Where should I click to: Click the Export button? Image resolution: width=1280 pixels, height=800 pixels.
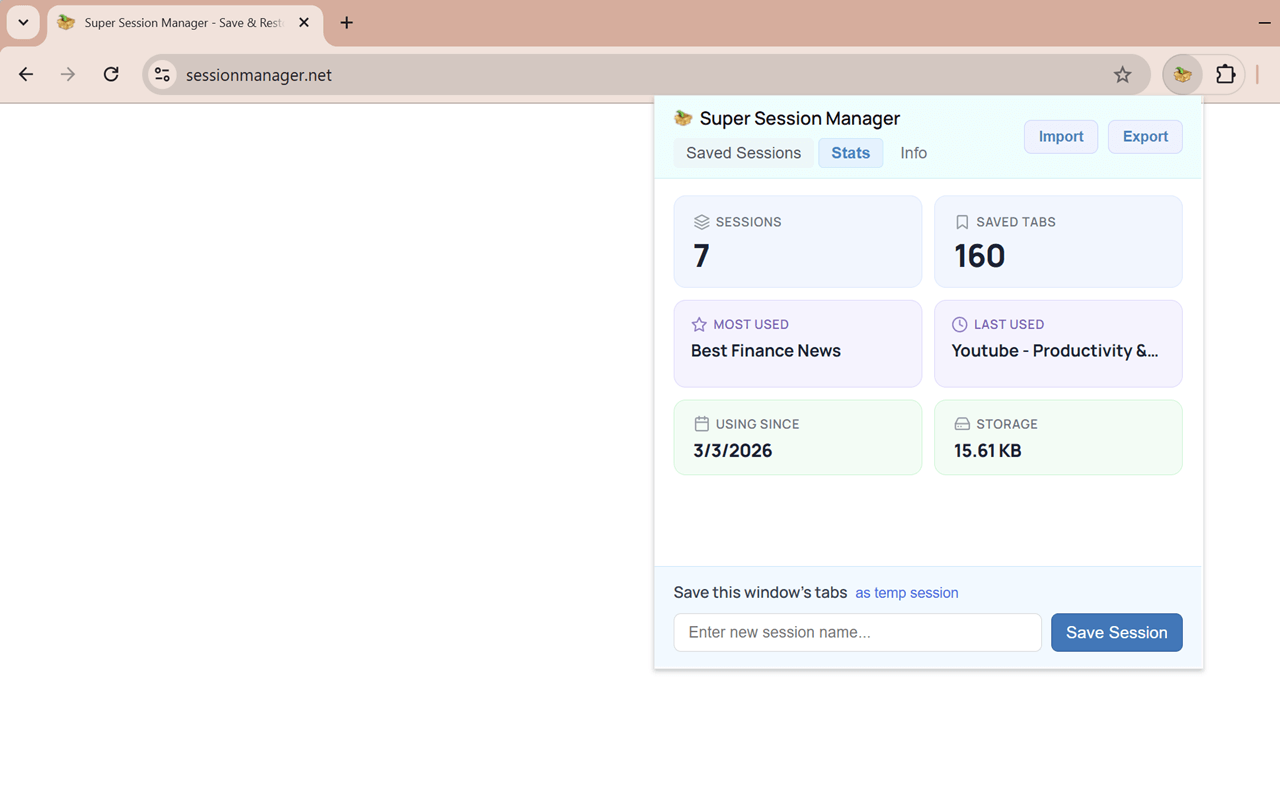click(x=1145, y=137)
